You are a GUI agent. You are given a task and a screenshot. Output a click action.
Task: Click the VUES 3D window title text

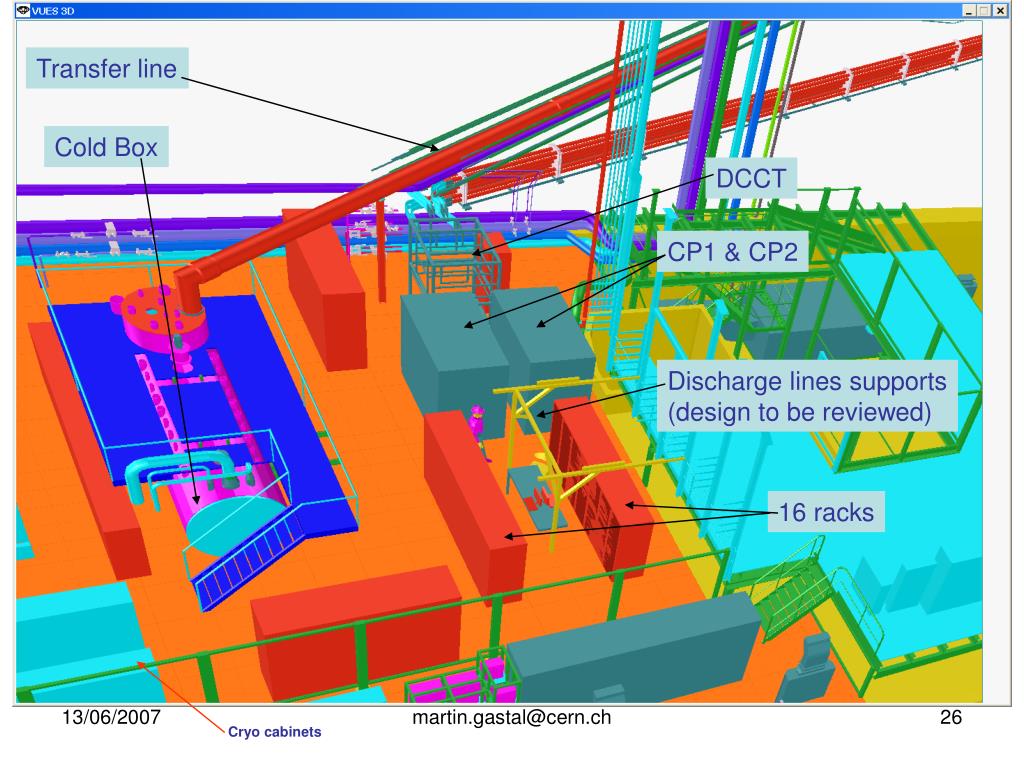(x=53, y=11)
